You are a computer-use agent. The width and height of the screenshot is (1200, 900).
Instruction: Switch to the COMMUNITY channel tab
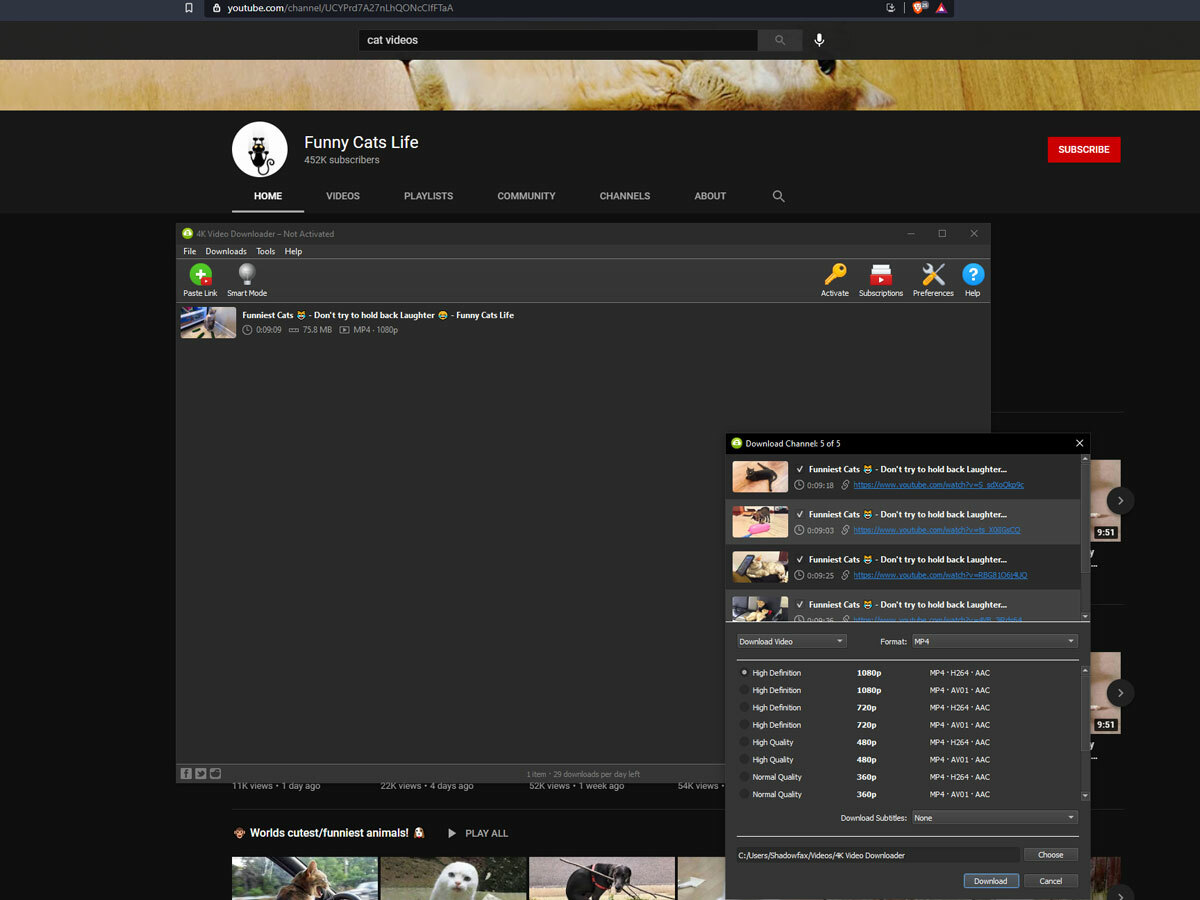click(x=526, y=196)
